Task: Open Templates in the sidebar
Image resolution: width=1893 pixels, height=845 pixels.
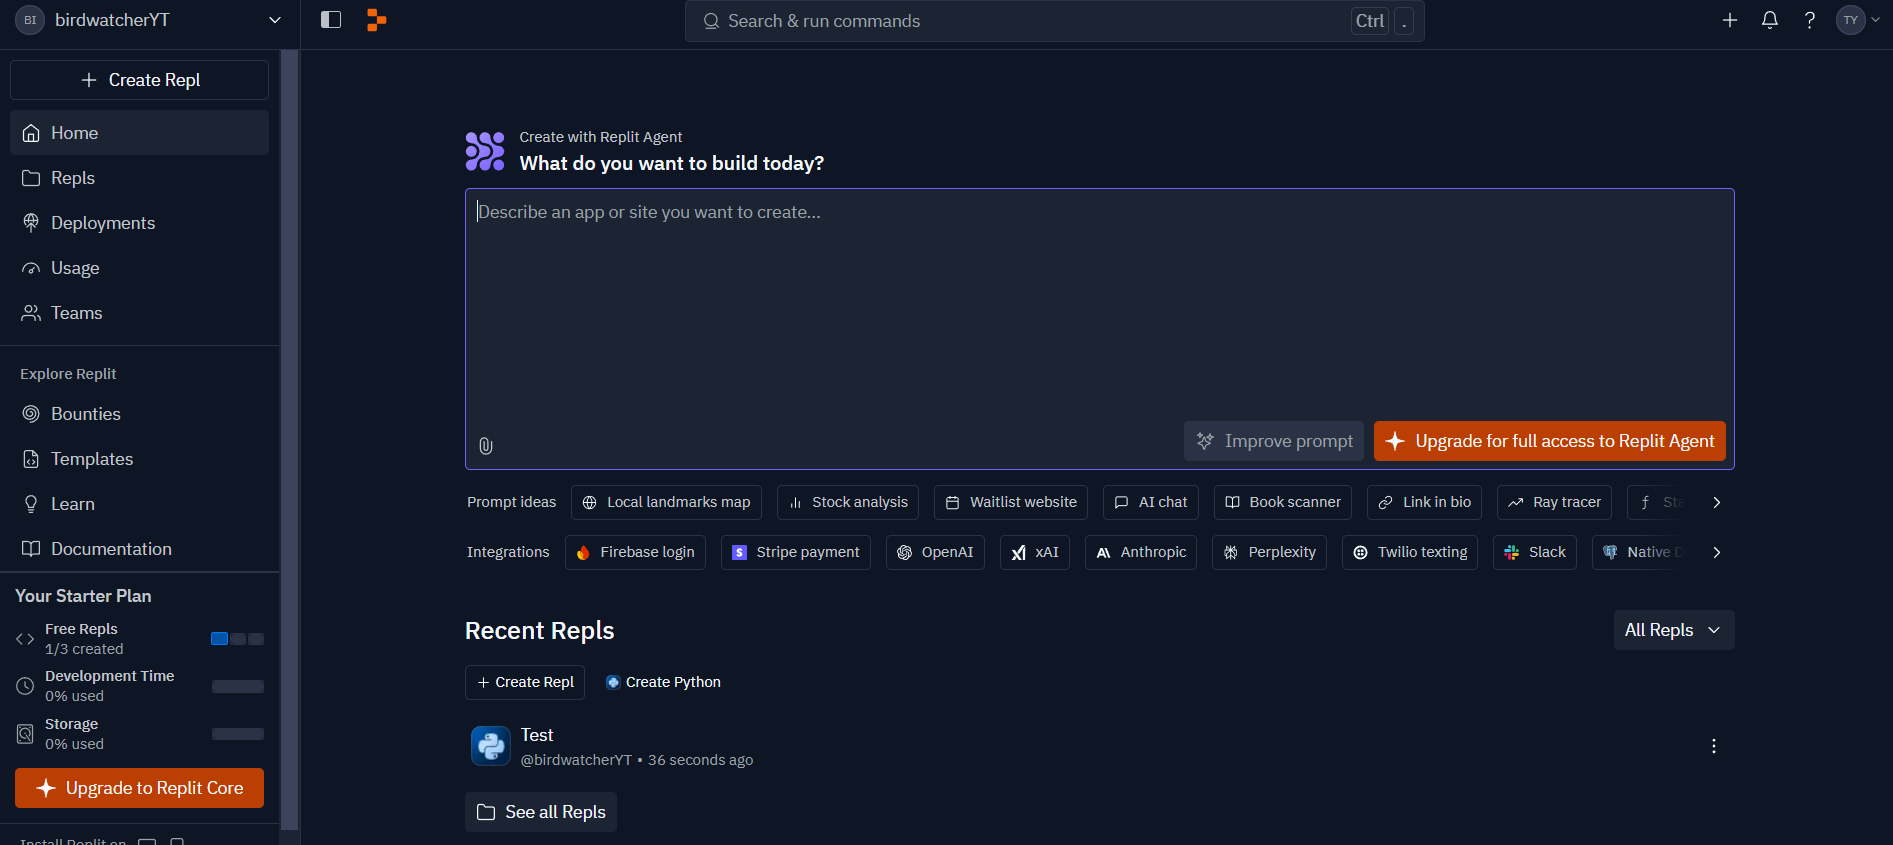Action: point(139,459)
